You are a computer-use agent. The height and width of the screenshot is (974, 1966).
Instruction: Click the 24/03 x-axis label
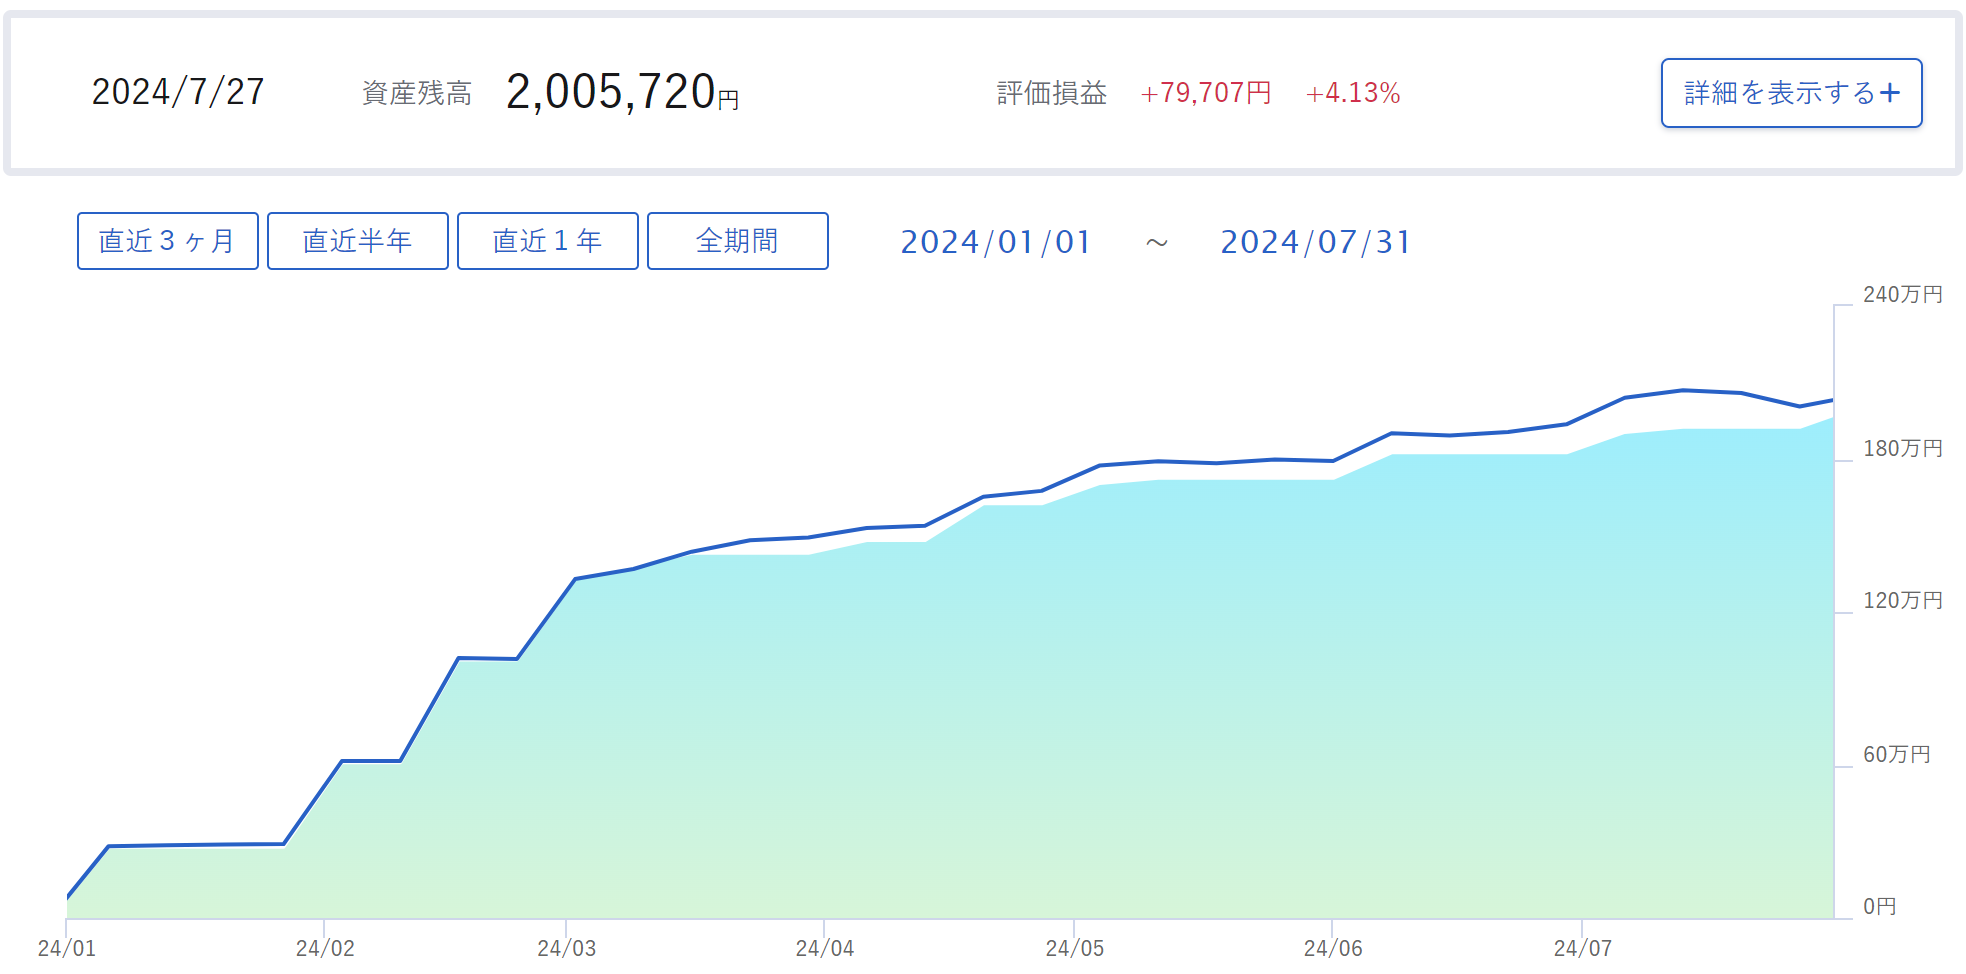(567, 948)
